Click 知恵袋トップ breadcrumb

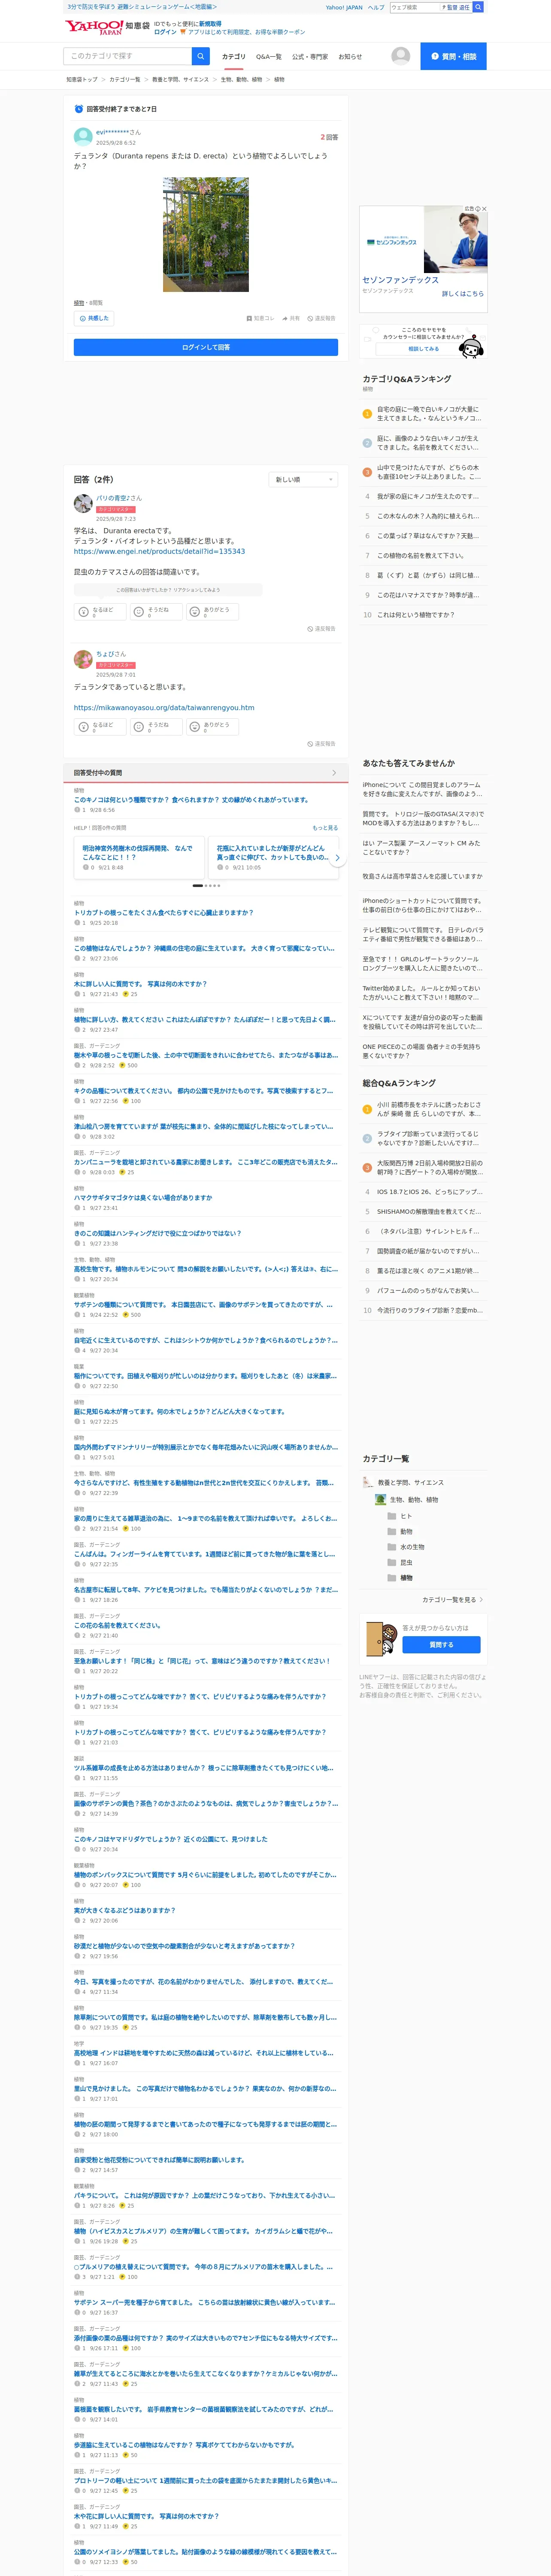pyautogui.click(x=82, y=79)
